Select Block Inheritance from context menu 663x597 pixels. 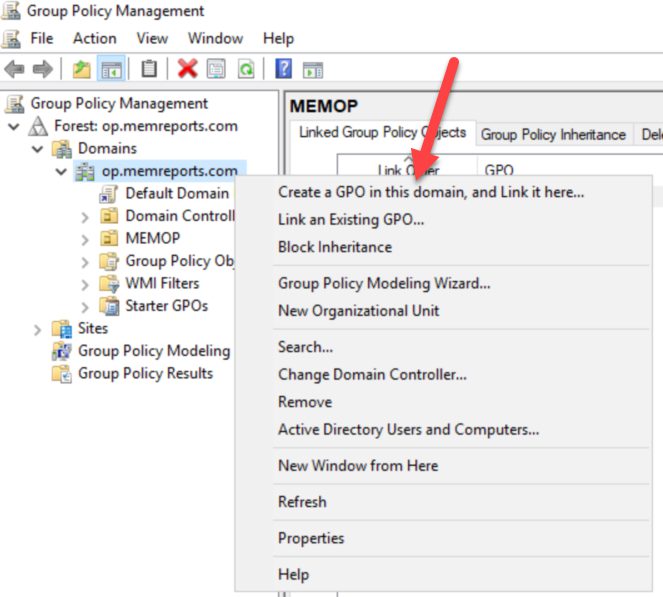443,247
